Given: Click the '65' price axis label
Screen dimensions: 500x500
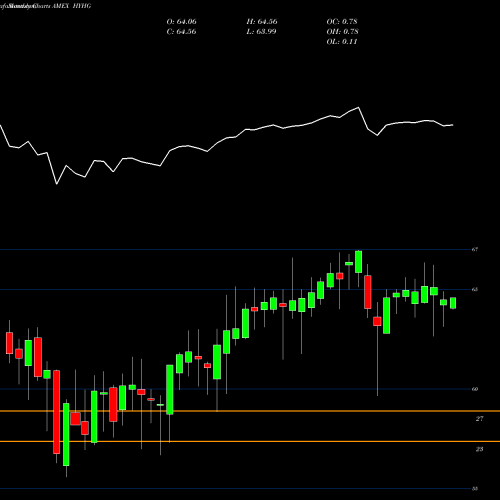Looking at the screenshot, I should 475,289.
